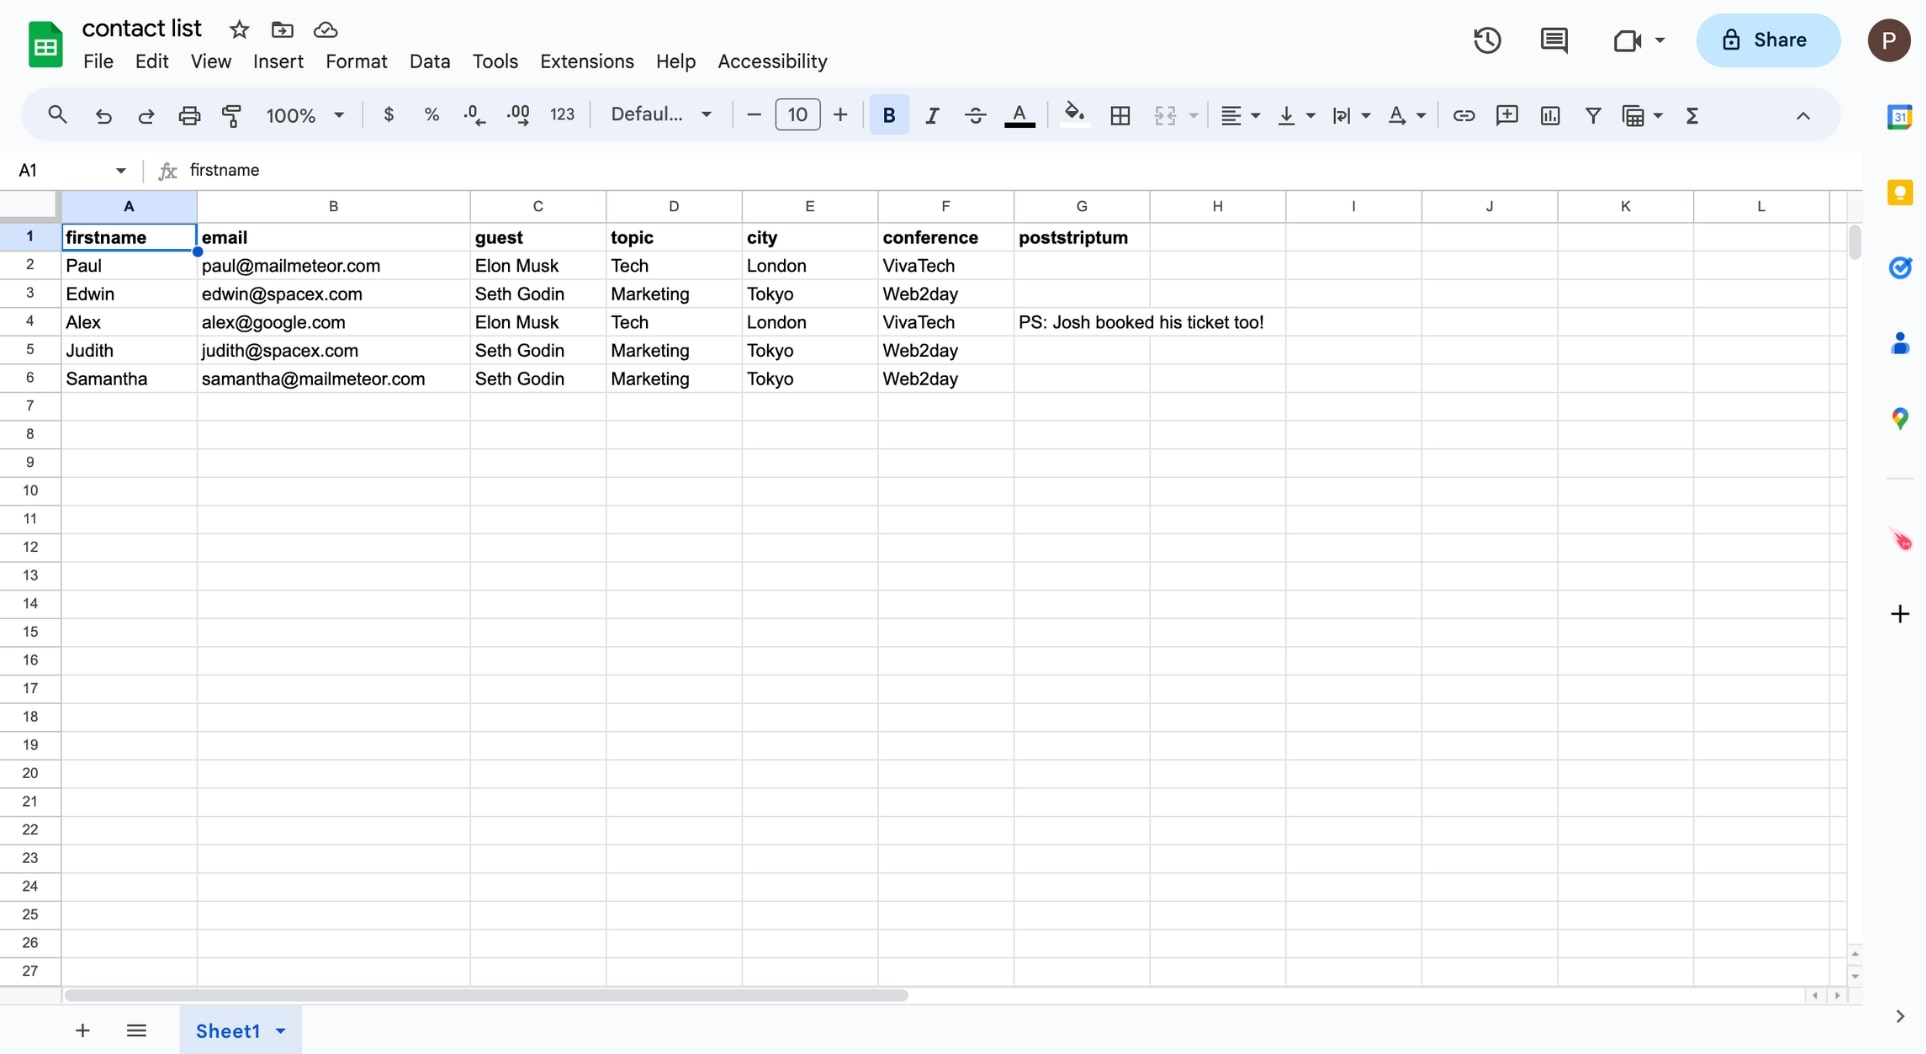Open the zoom 100% dropdown
The image size is (1926, 1054).
305,115
